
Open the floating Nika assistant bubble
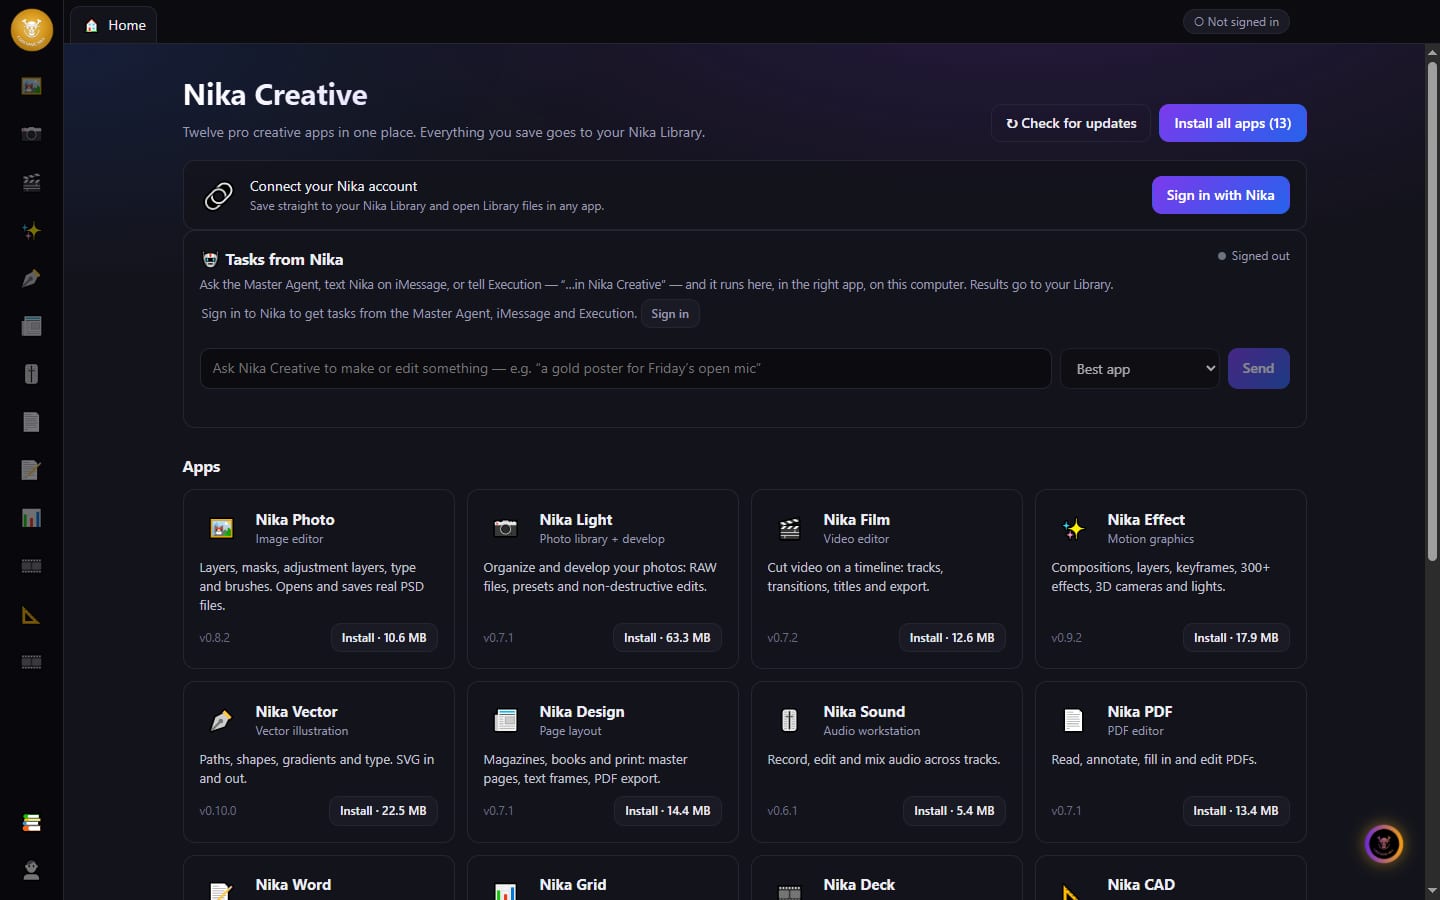click(x=1384, y=844)
